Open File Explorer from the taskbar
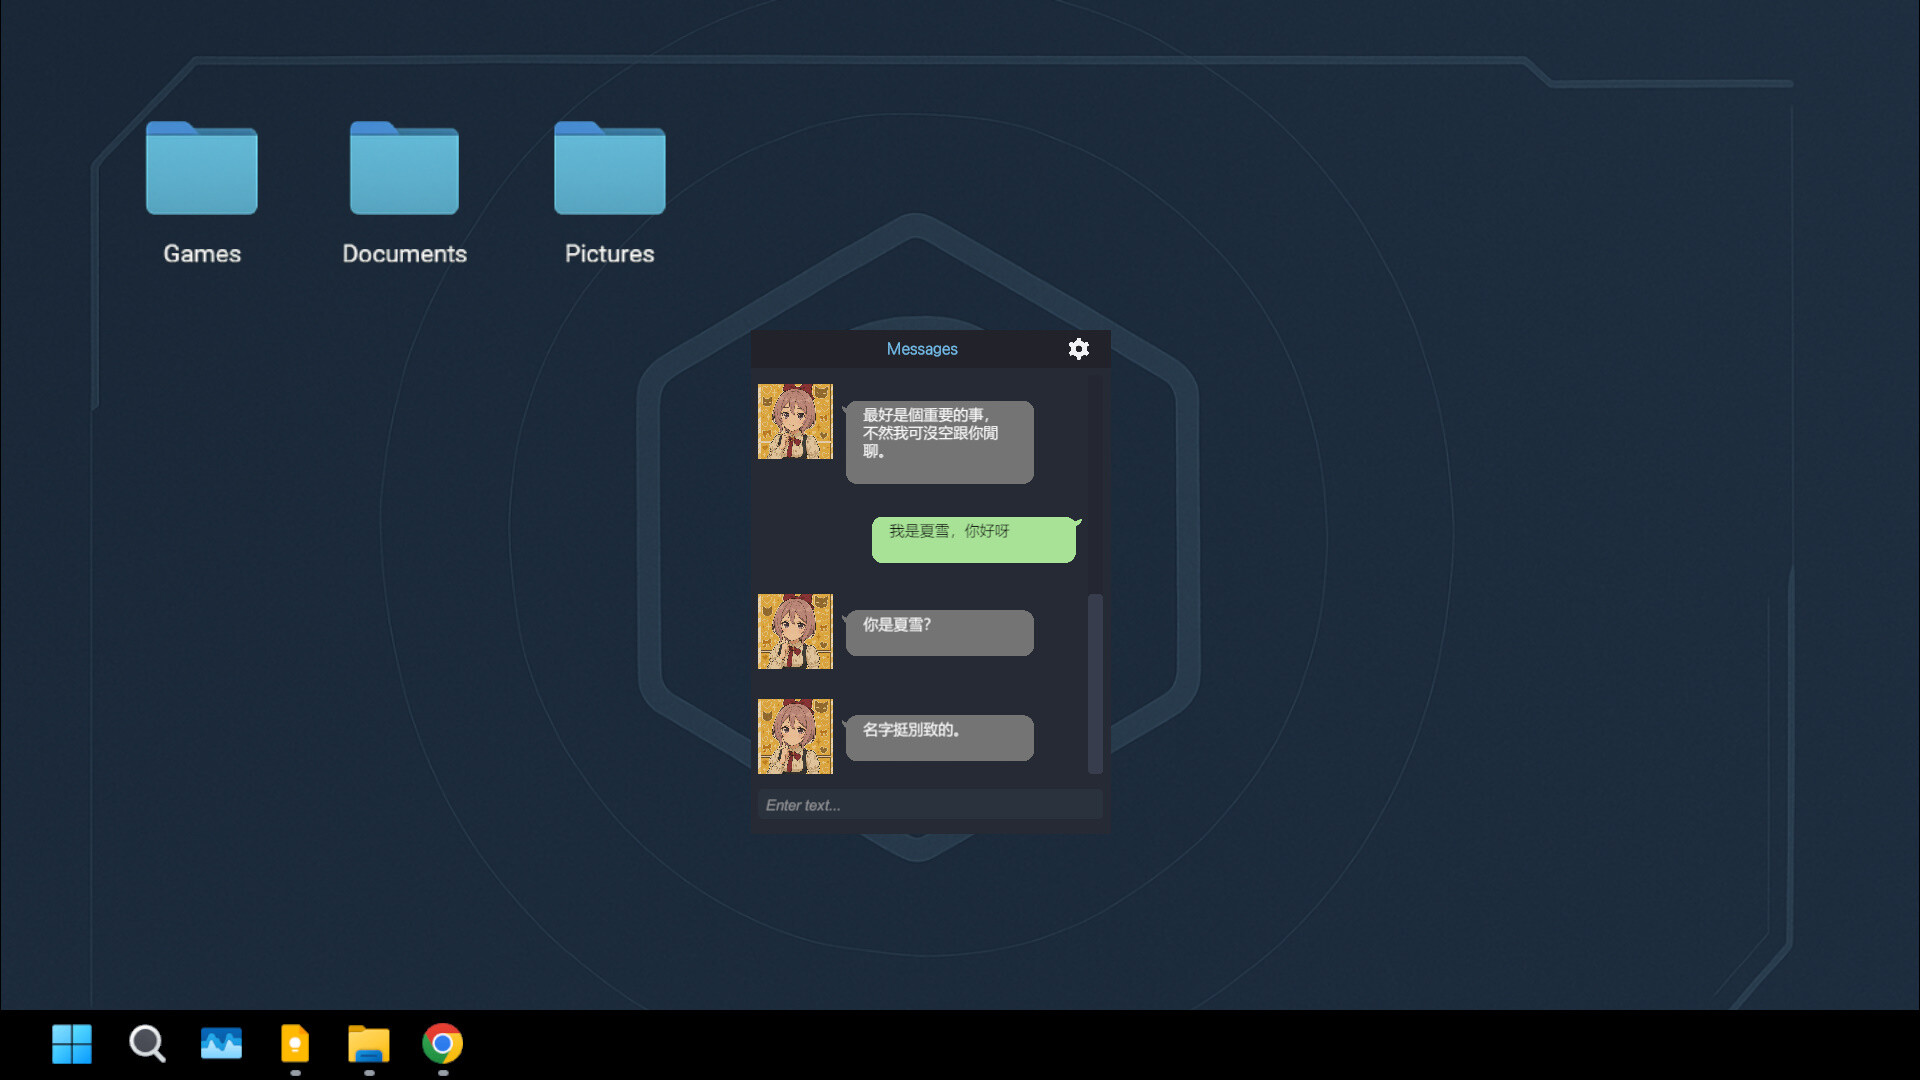This screenshot has height=1080, width=1920. (368, 1043)
